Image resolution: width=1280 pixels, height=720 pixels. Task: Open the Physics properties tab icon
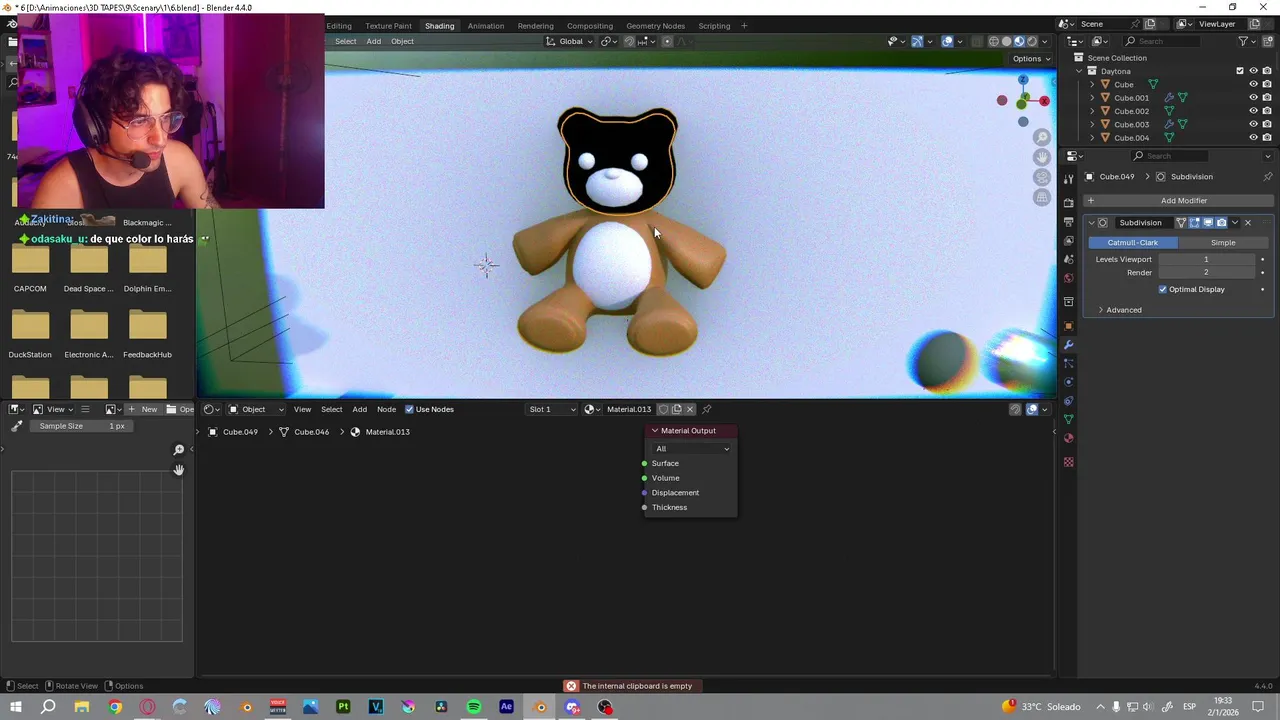point(1069,383)
